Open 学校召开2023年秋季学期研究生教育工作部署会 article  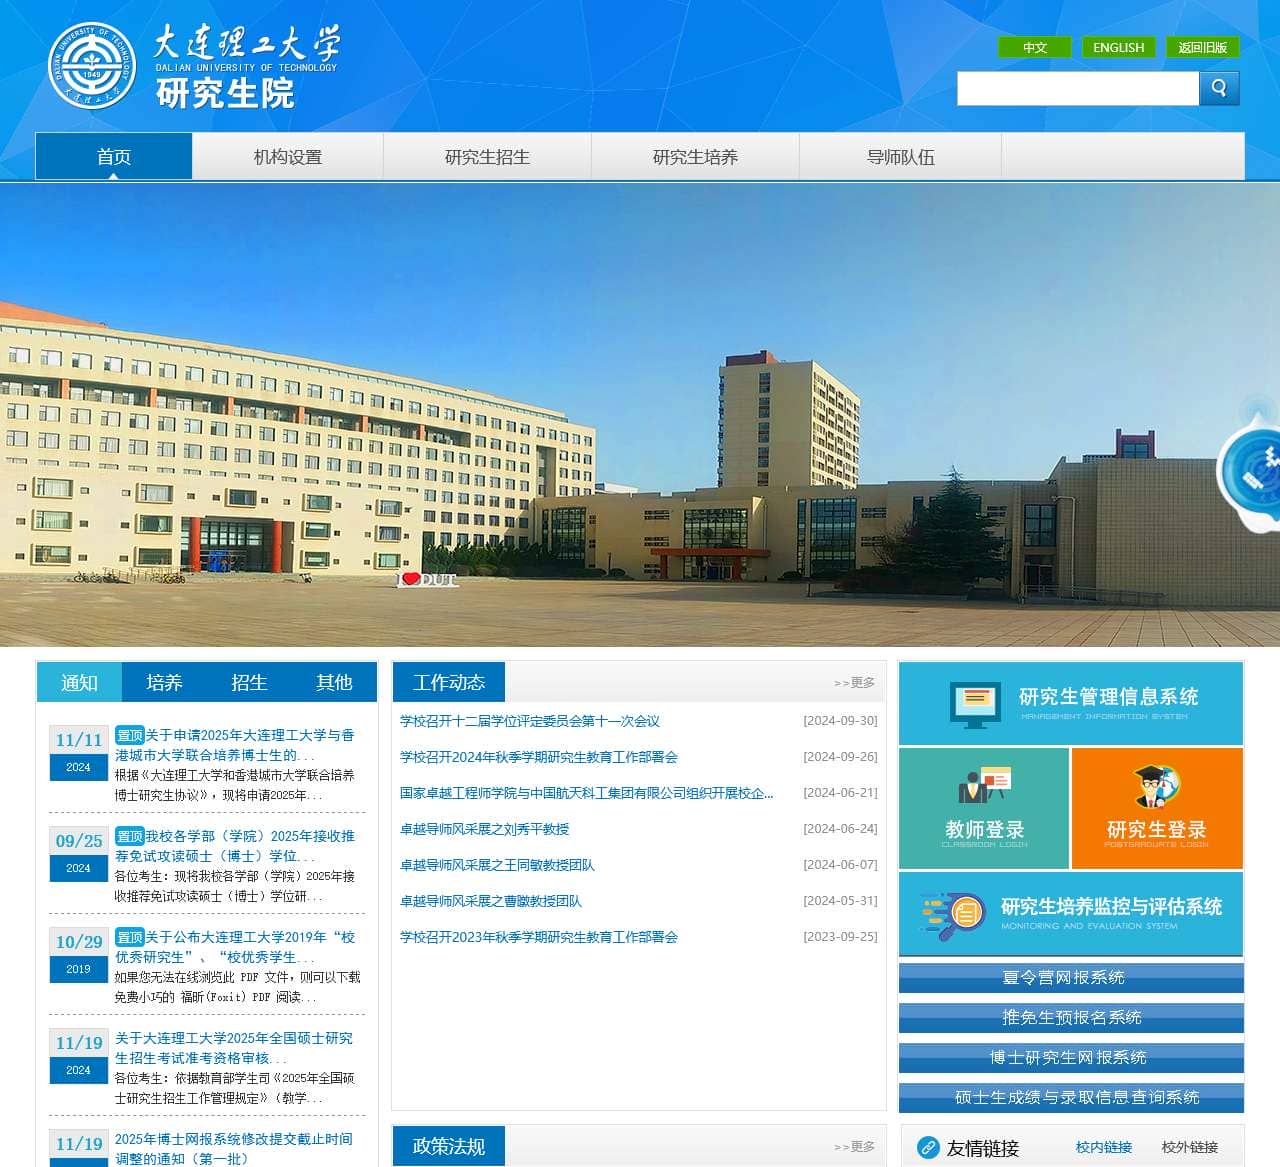point(539,937)
